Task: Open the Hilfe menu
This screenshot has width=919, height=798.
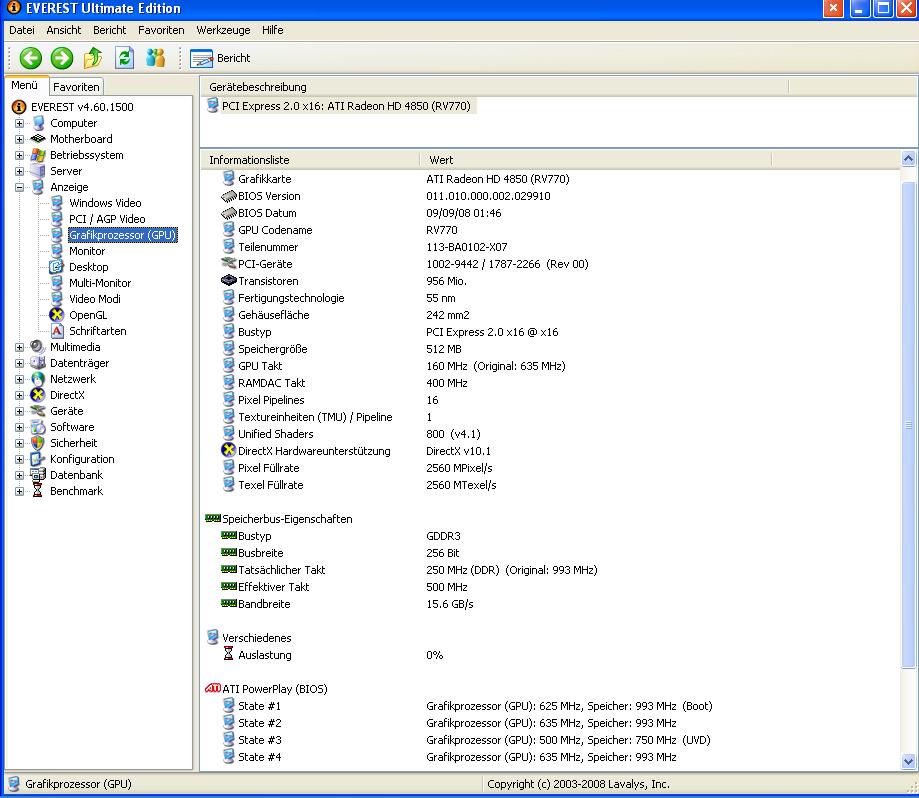Action: click(273, 30)
